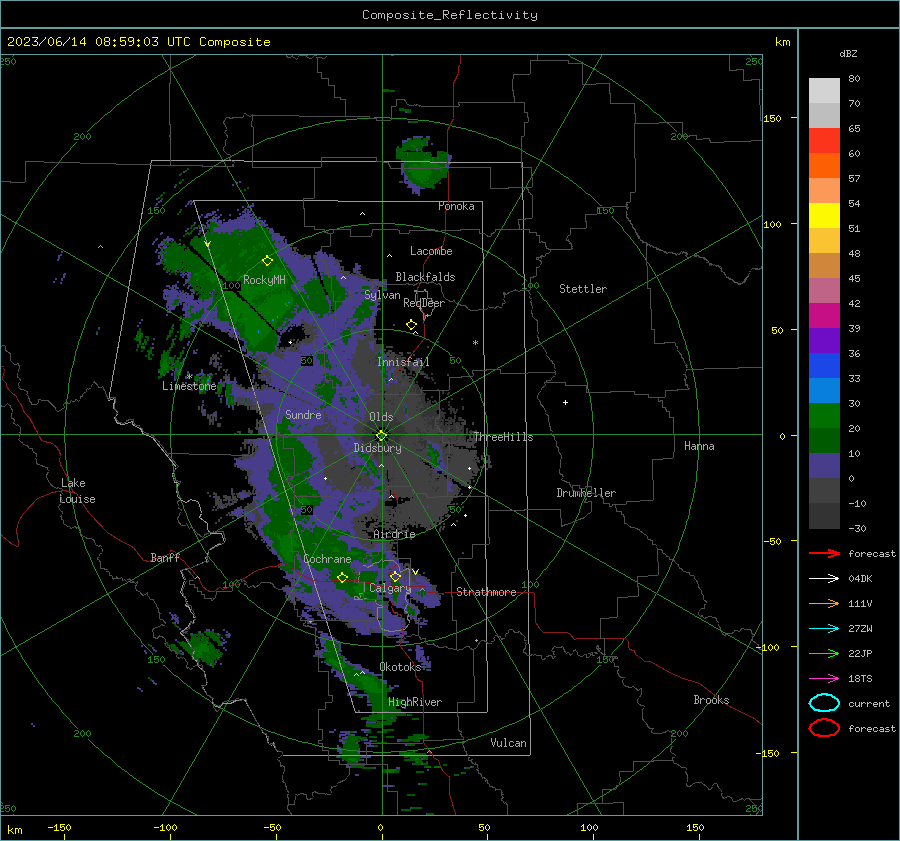Click the Vulcan city label
Viewport: 900px width, 841px height.
click(x=508, y=743)
